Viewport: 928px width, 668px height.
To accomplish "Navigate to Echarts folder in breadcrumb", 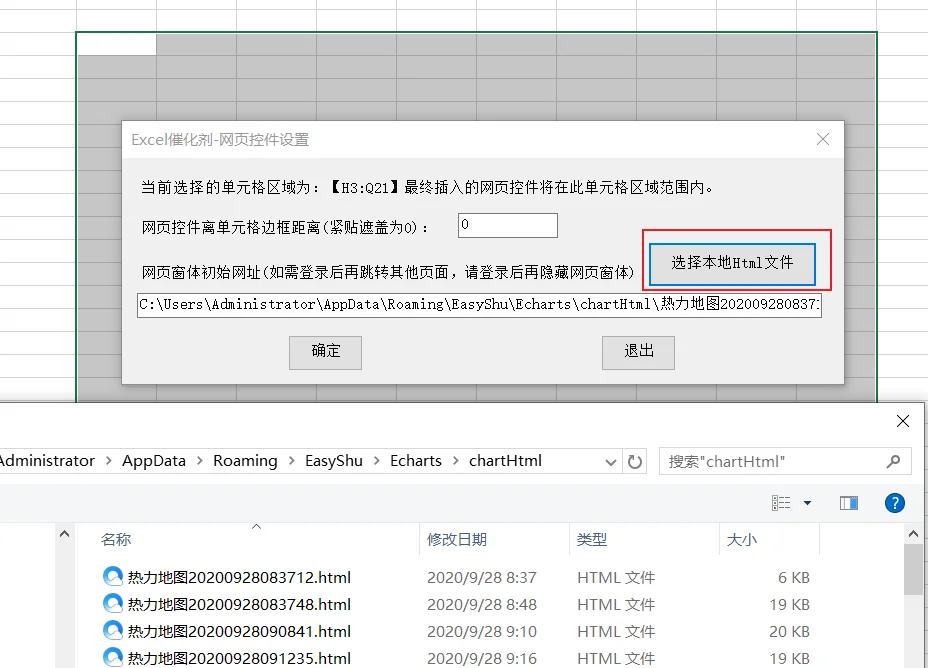I will 415,461.
